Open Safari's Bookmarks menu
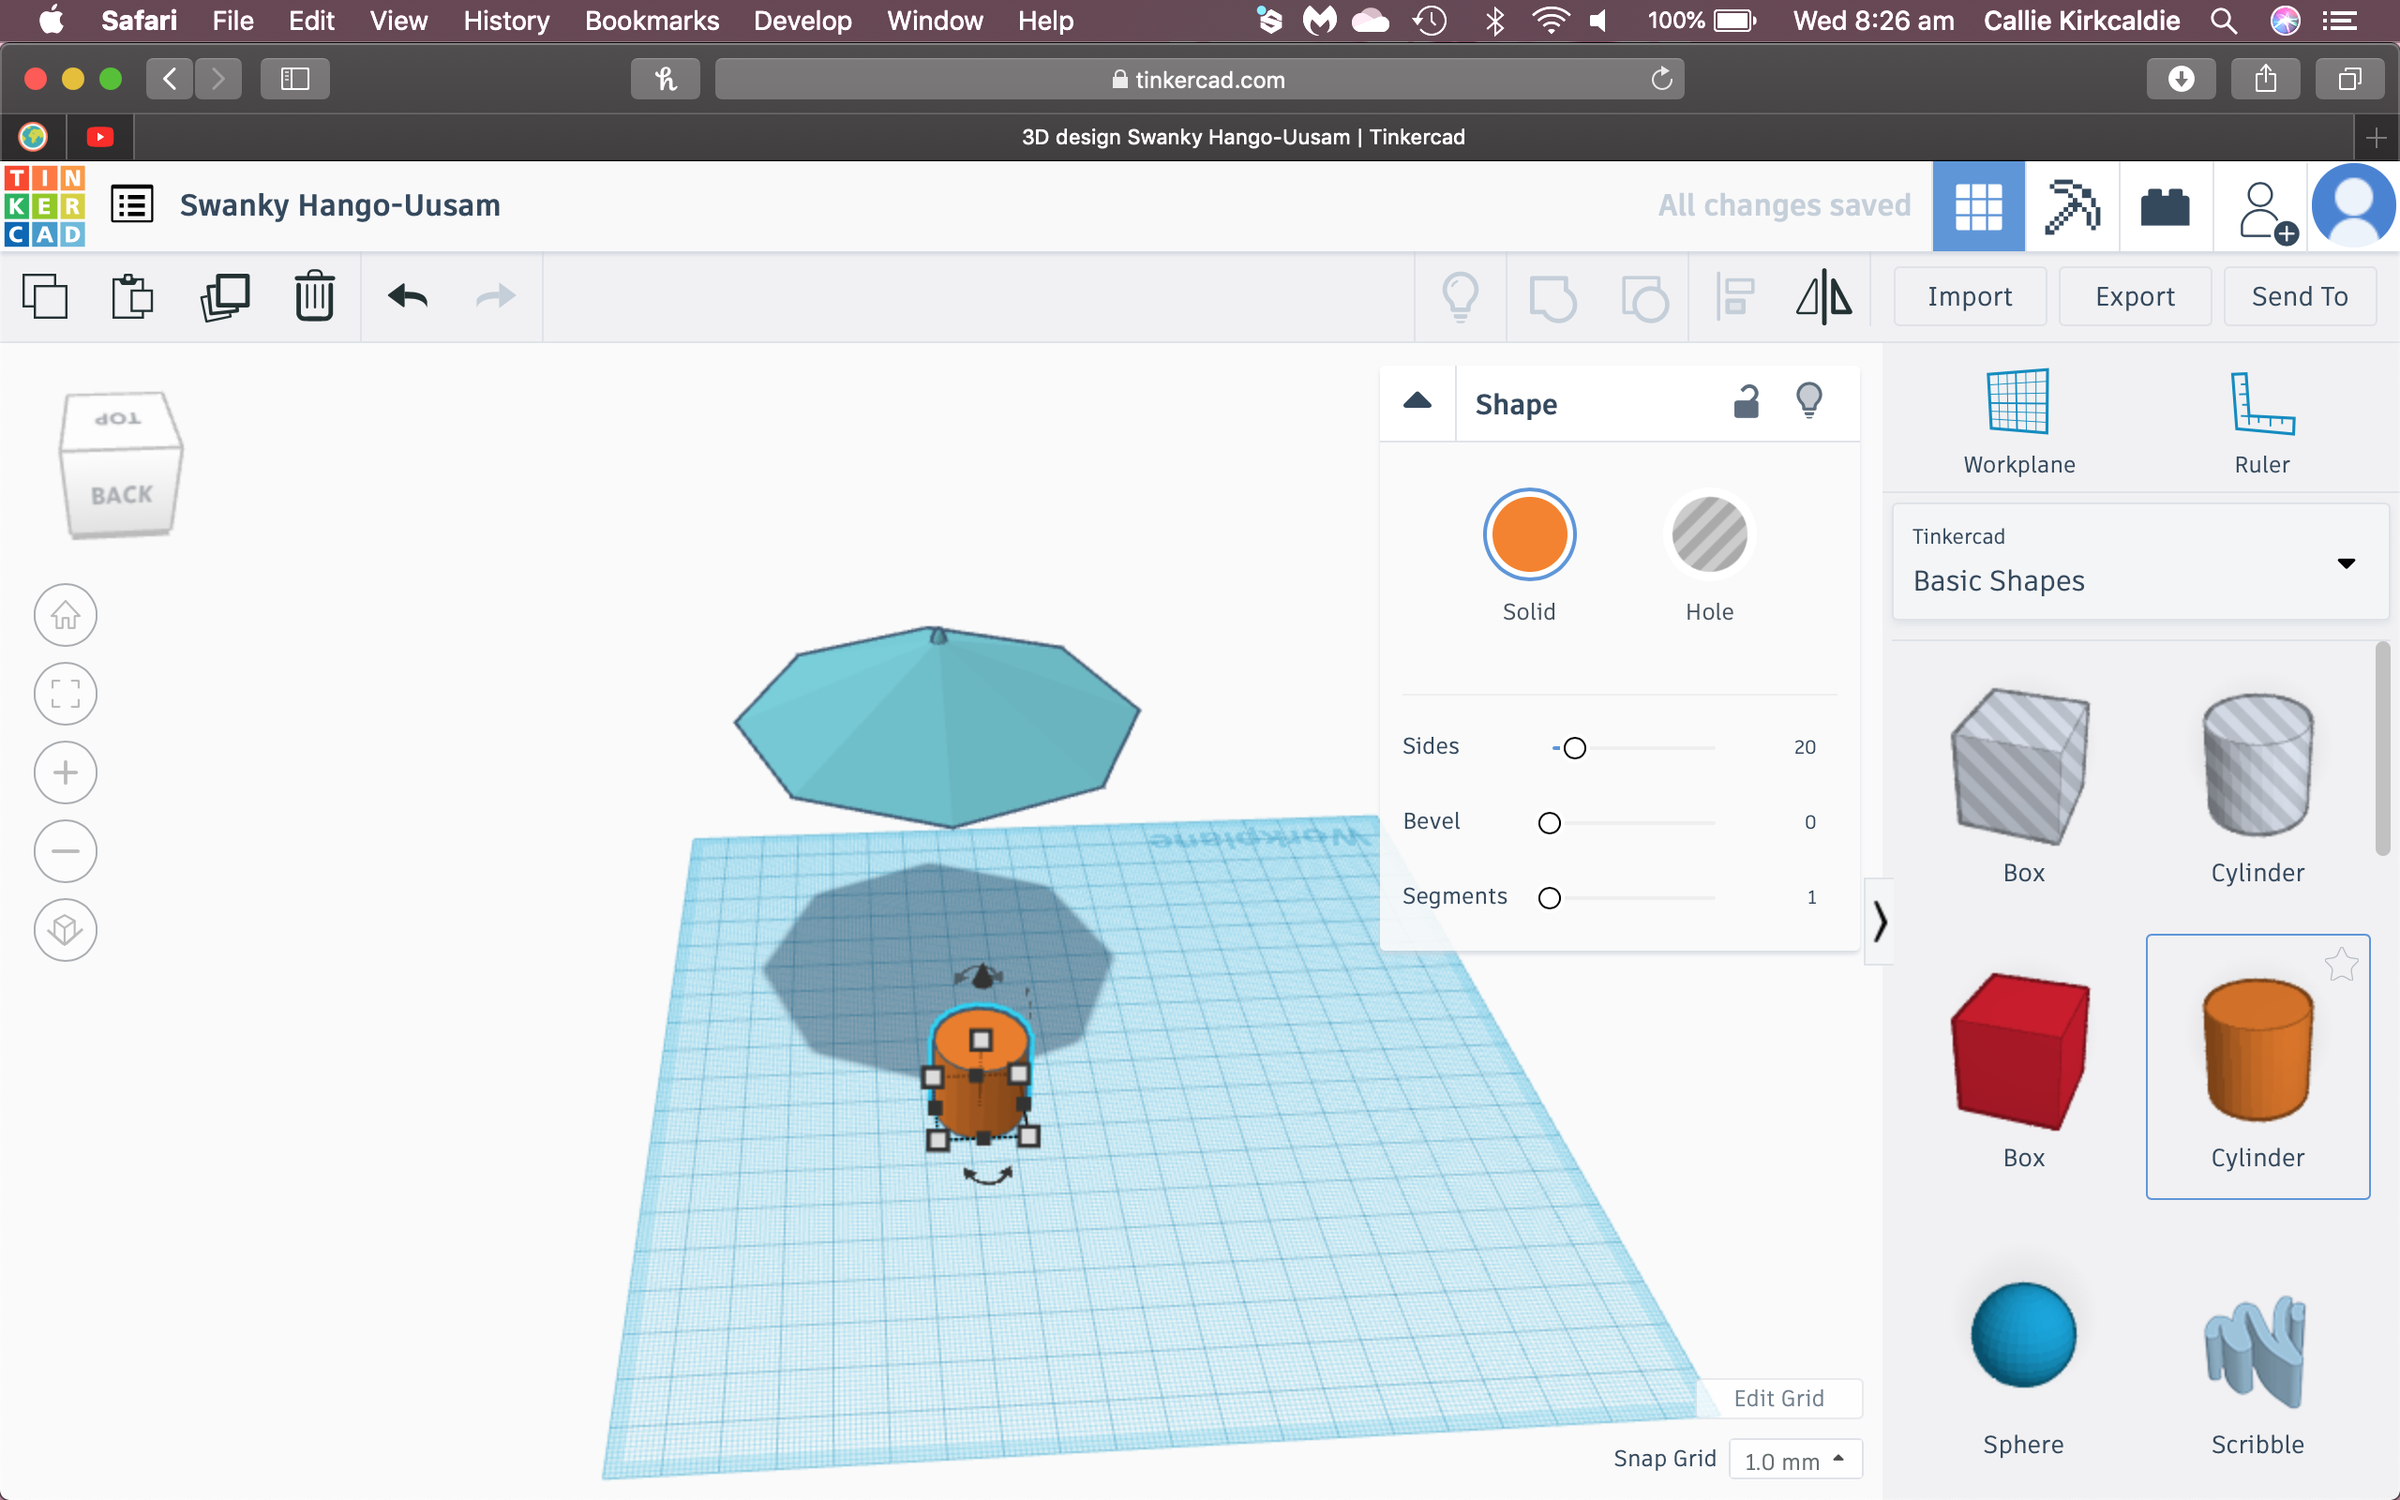Image resolution: width=2400 pixels, height=1500 pixels. click(651, 20)
